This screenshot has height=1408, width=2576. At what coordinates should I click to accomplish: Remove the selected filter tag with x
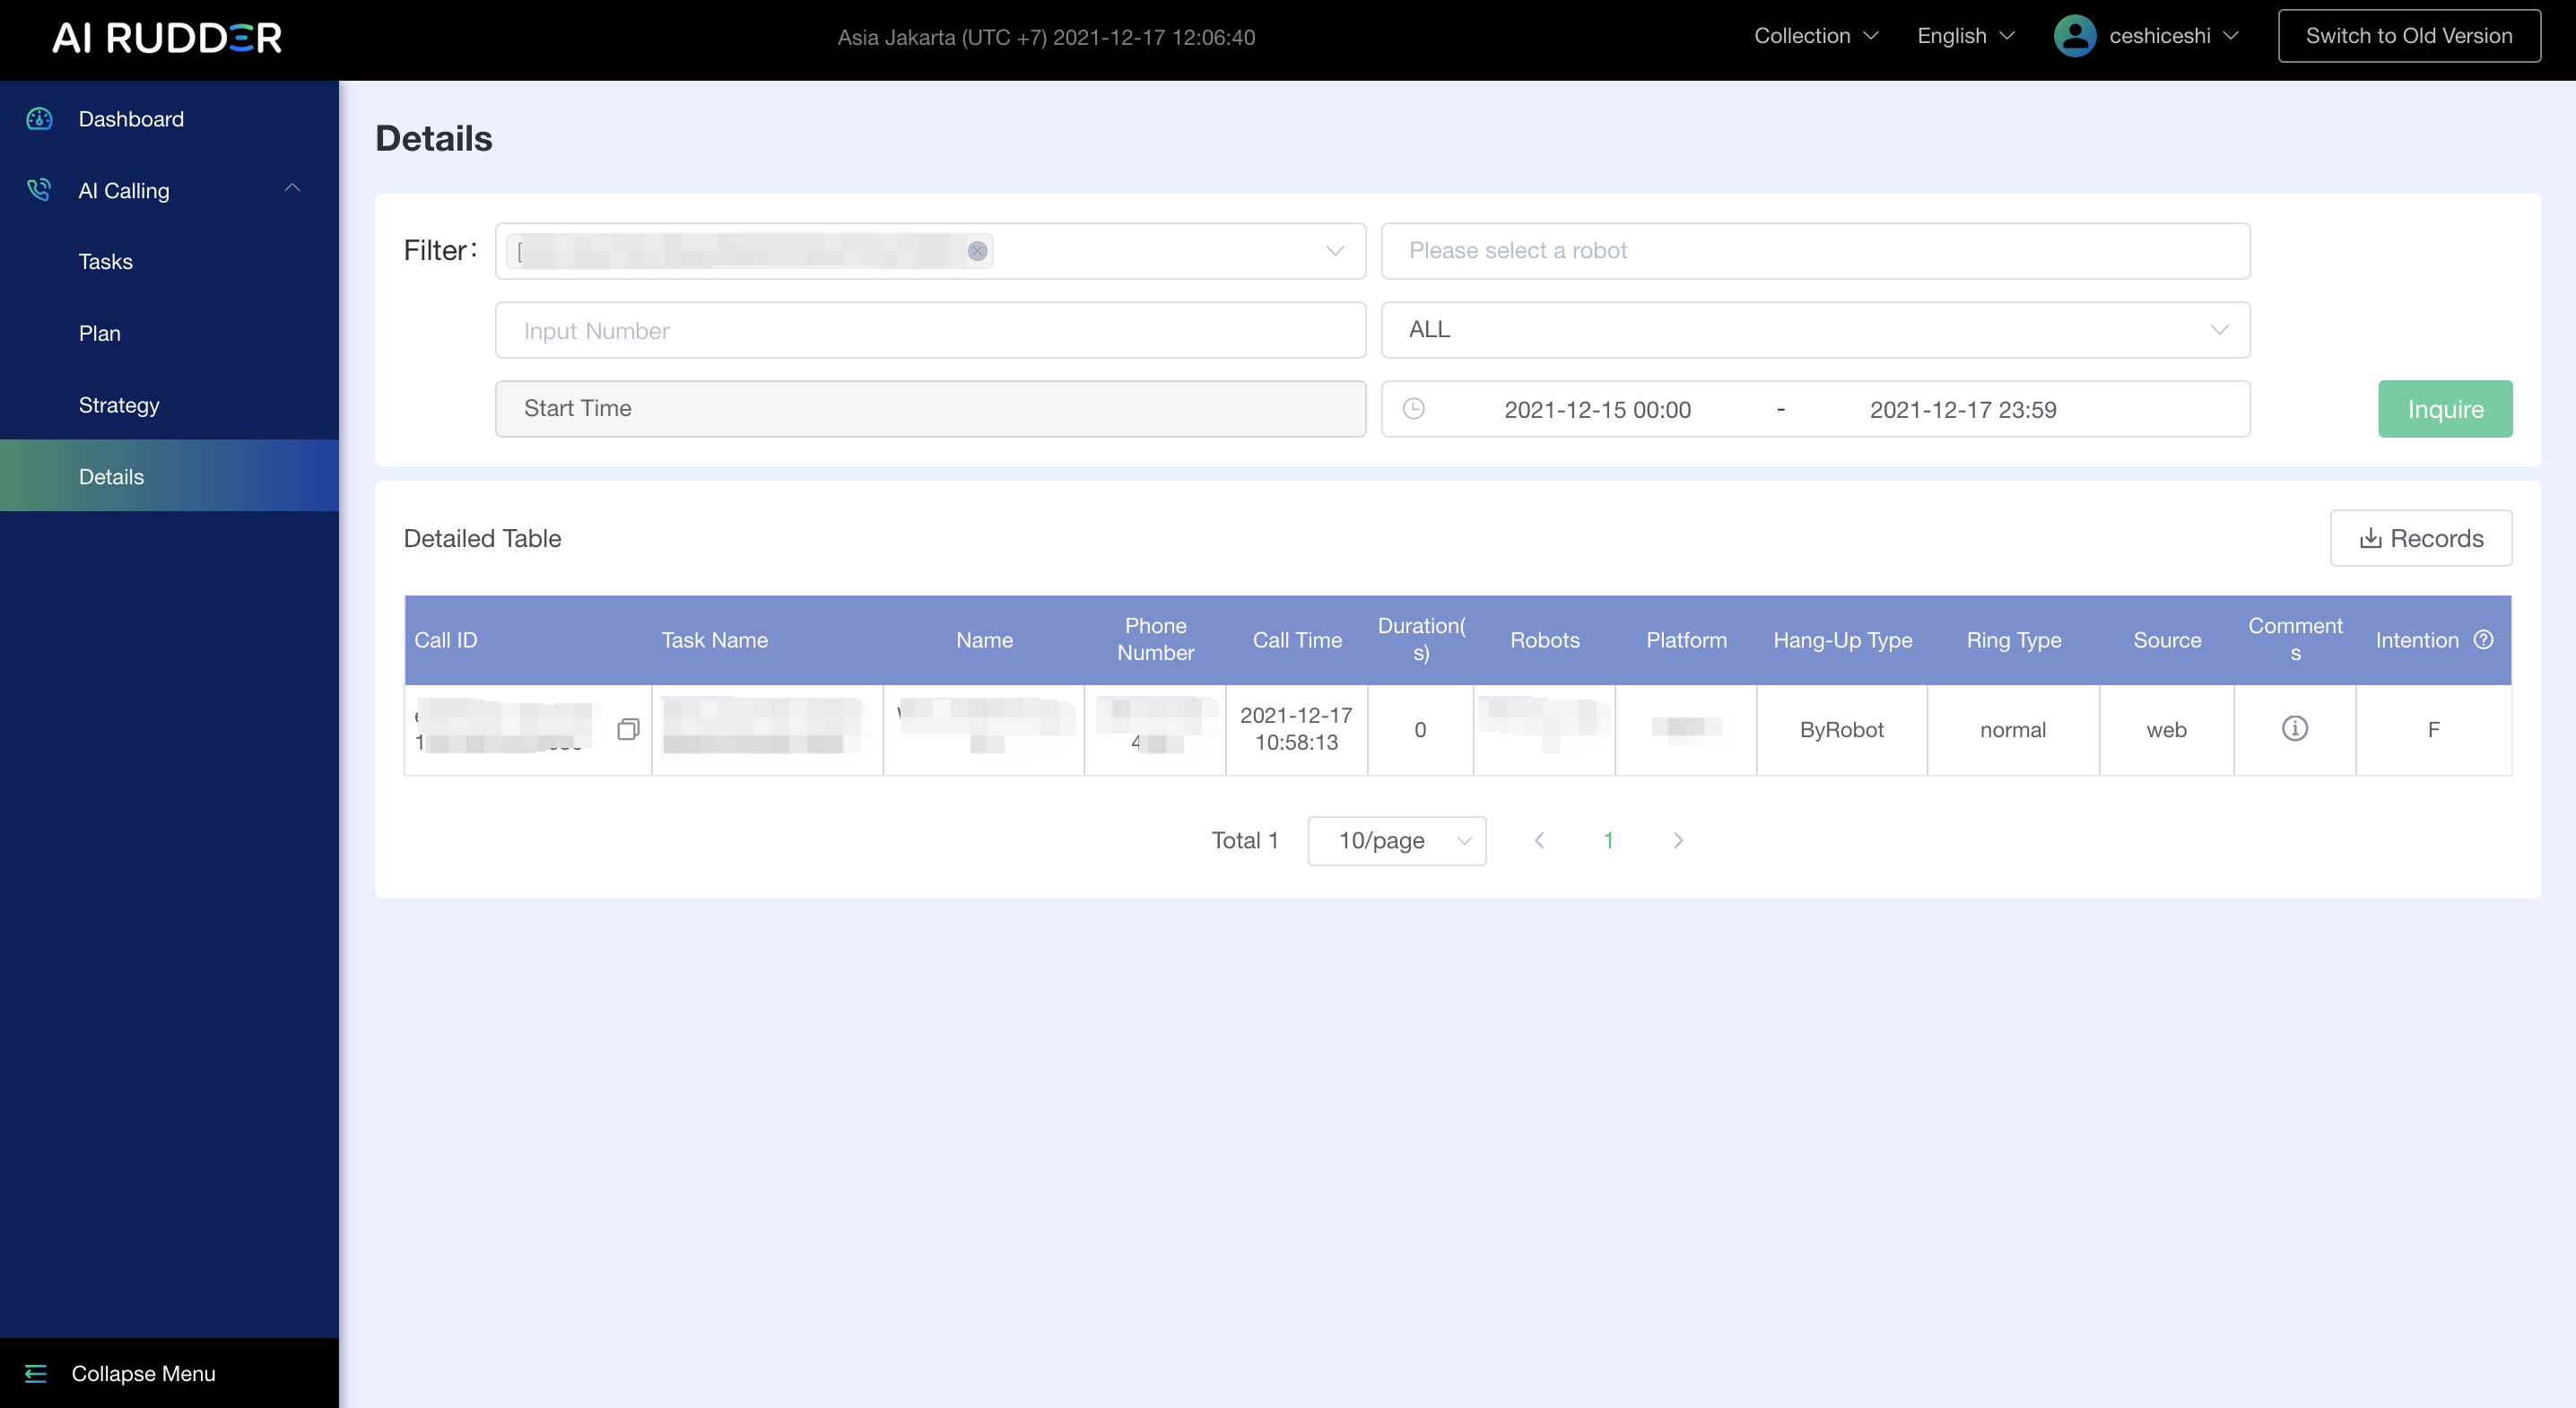pyautogui.click(x=977, y=251)
